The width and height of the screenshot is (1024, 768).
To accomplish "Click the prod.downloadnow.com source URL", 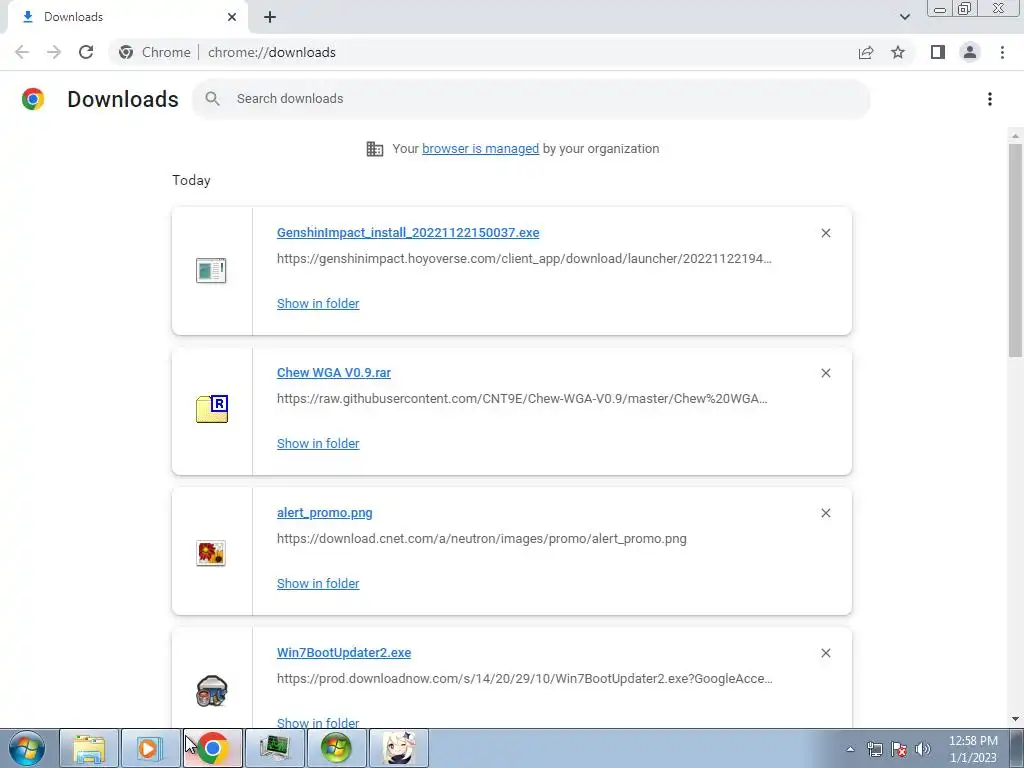I will [525, 679].
